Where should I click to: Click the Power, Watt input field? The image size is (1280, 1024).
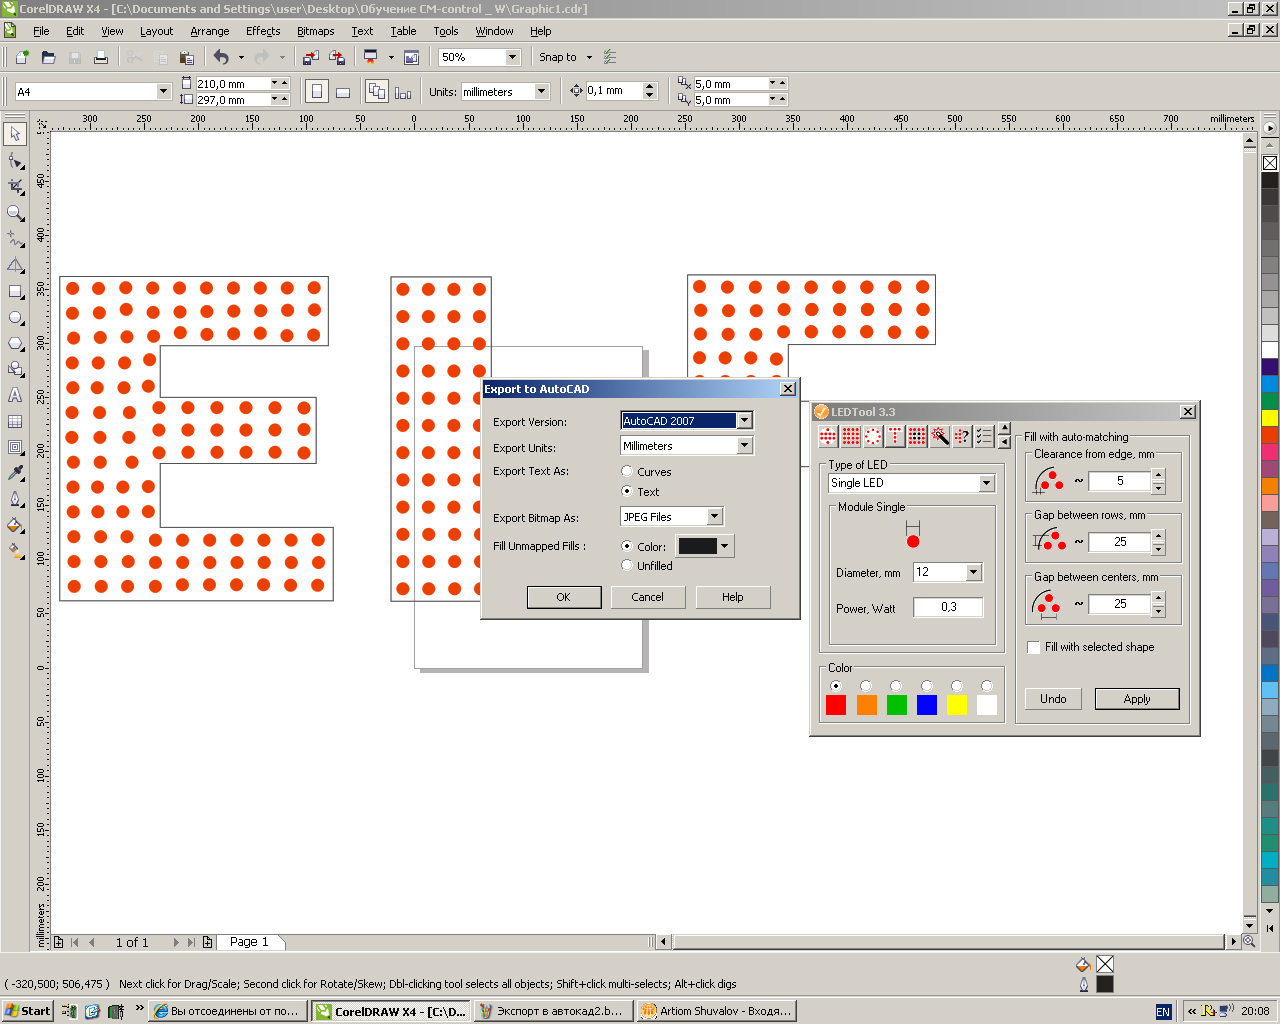[948, 607]
